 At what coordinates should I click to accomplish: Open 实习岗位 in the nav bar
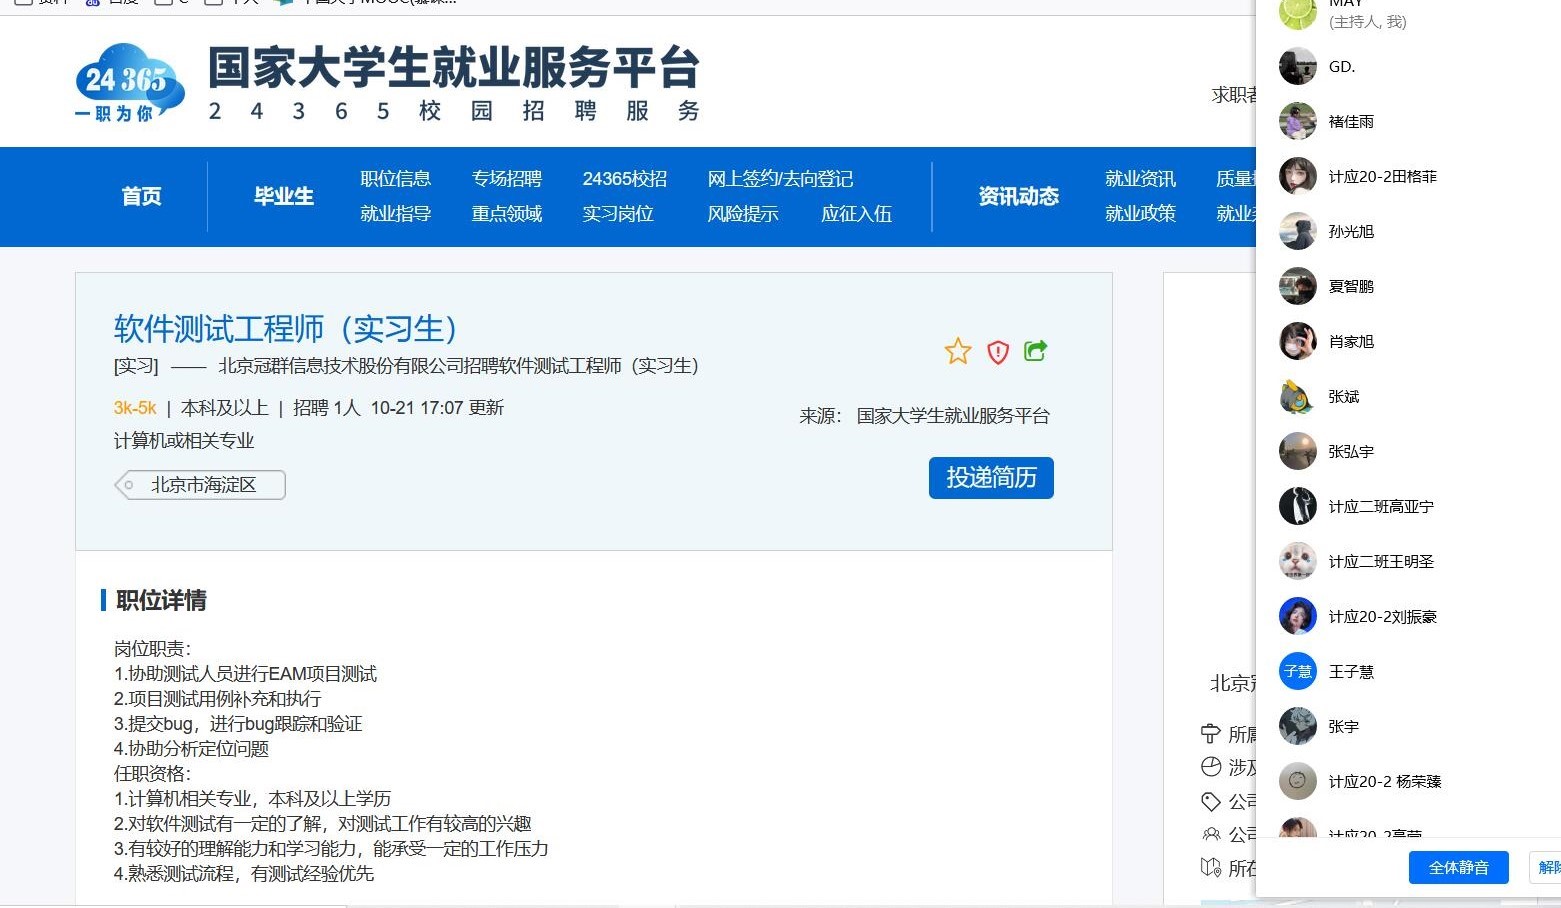click(x=618, y=214)
